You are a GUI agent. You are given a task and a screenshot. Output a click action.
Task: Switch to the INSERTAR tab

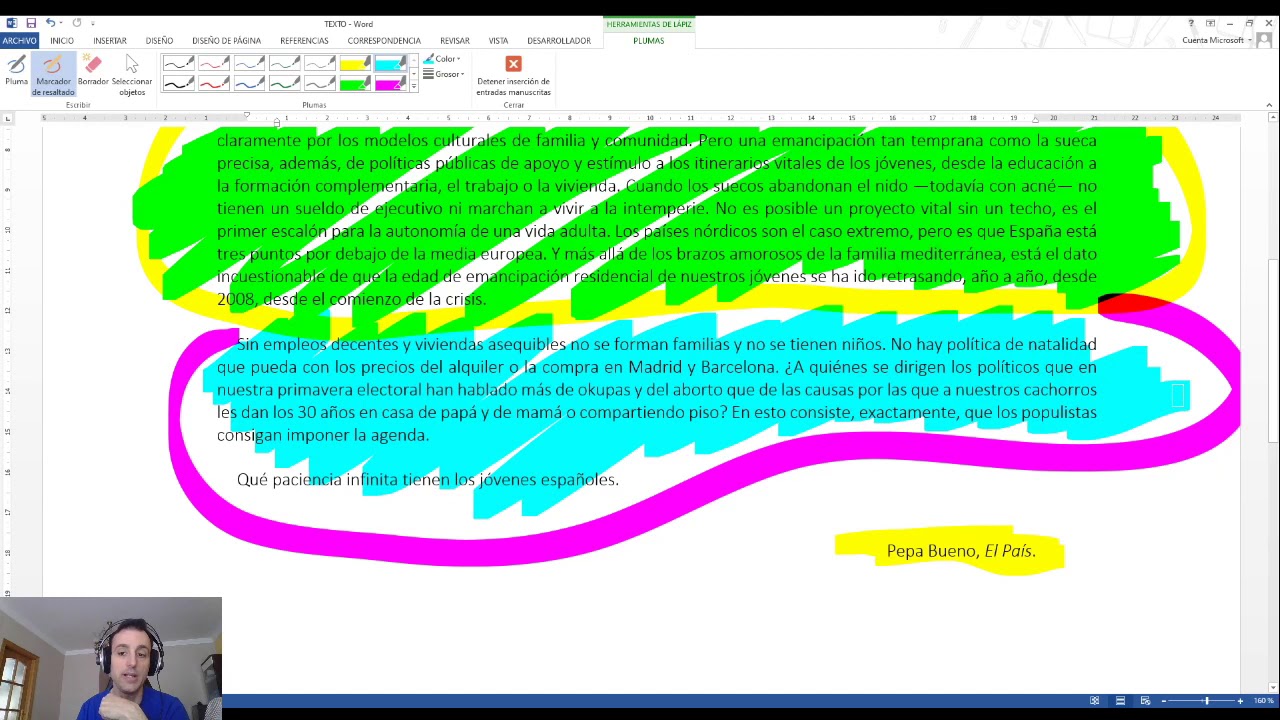point(110,41)
